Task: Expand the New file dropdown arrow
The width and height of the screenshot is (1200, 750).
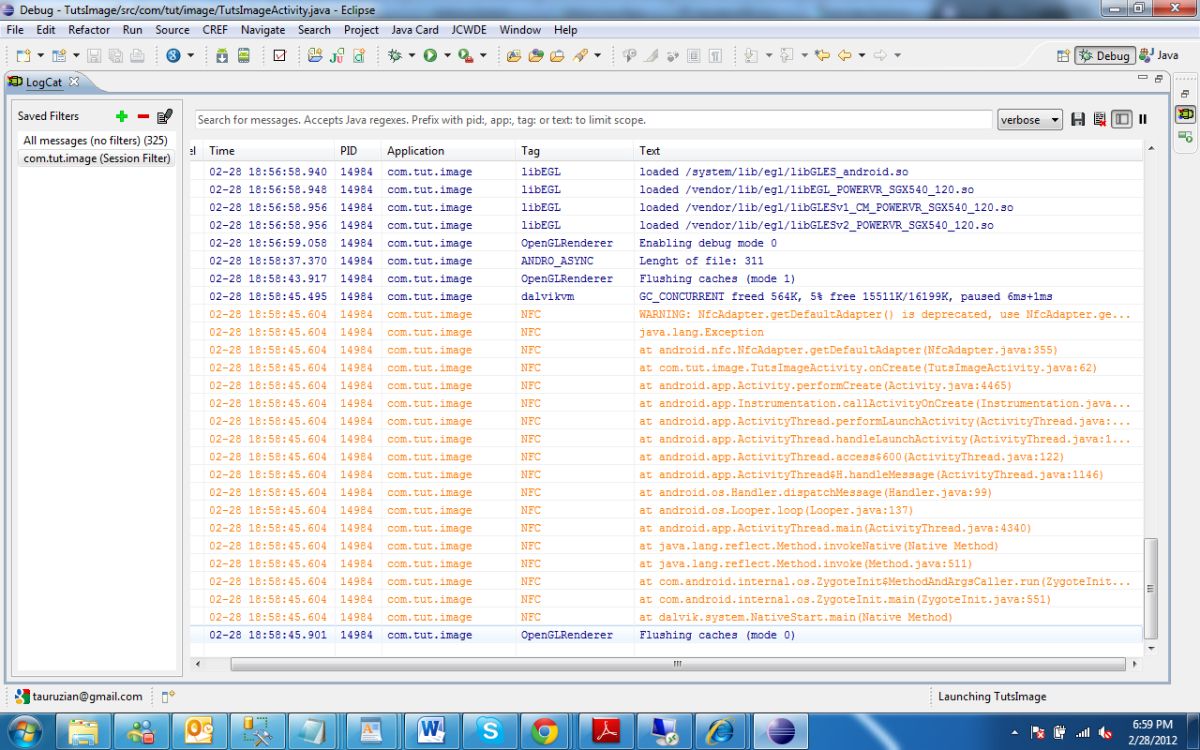Action: tap(40, 56)
